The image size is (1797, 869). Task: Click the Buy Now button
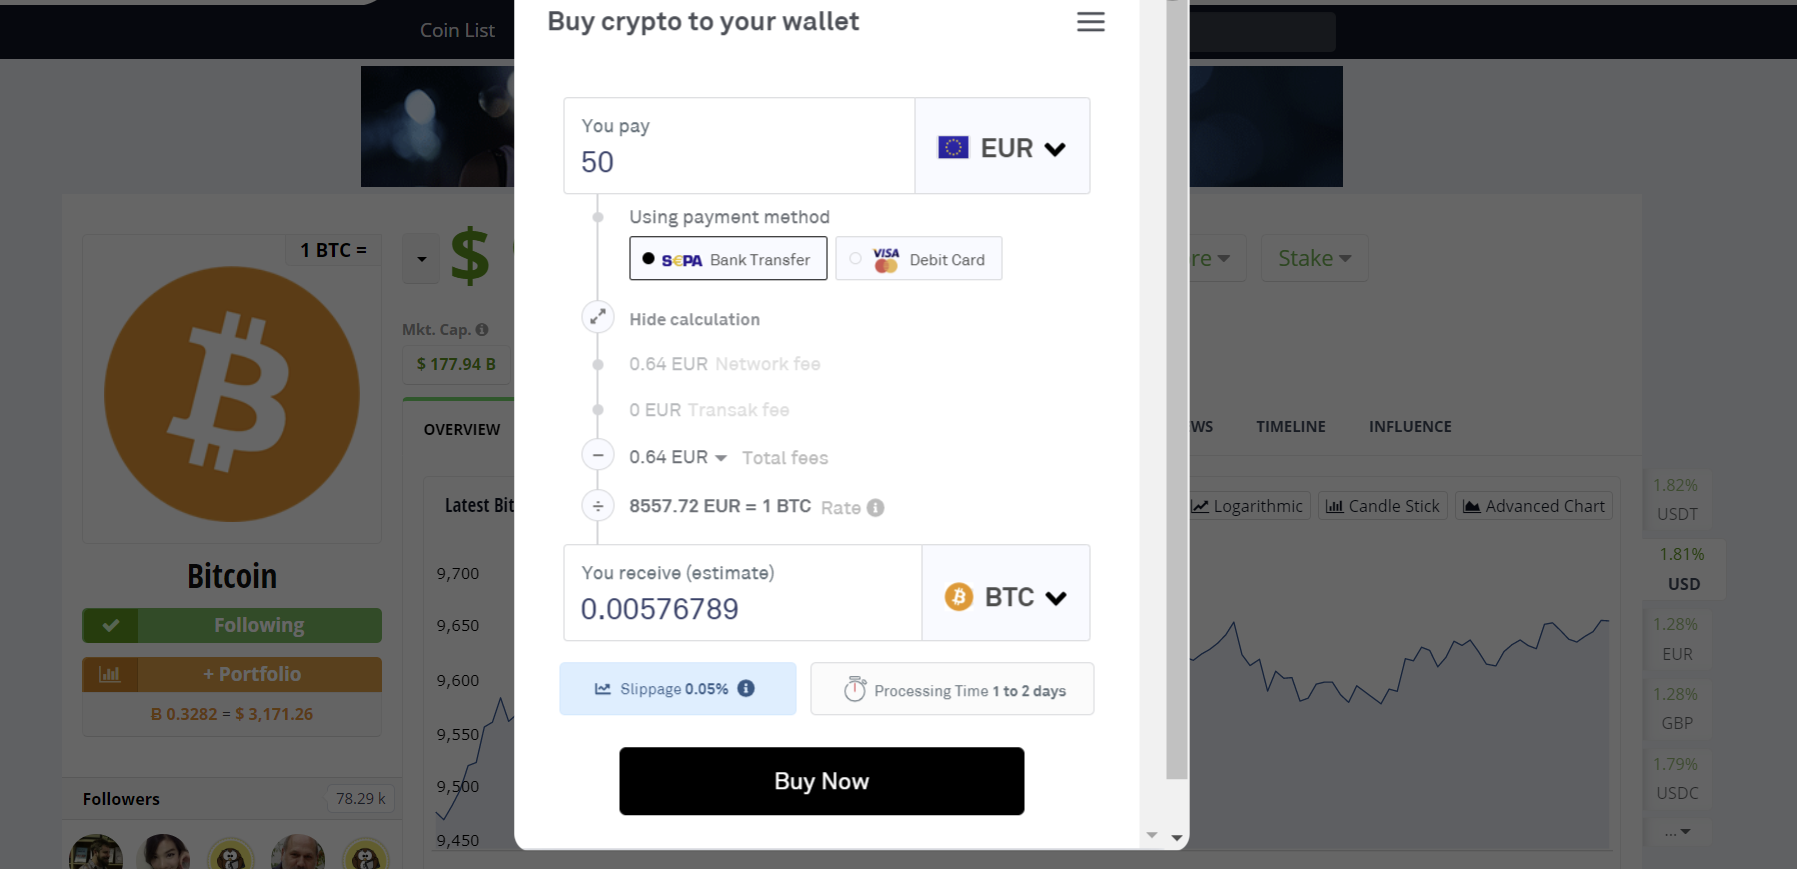[x=822, y=781]
